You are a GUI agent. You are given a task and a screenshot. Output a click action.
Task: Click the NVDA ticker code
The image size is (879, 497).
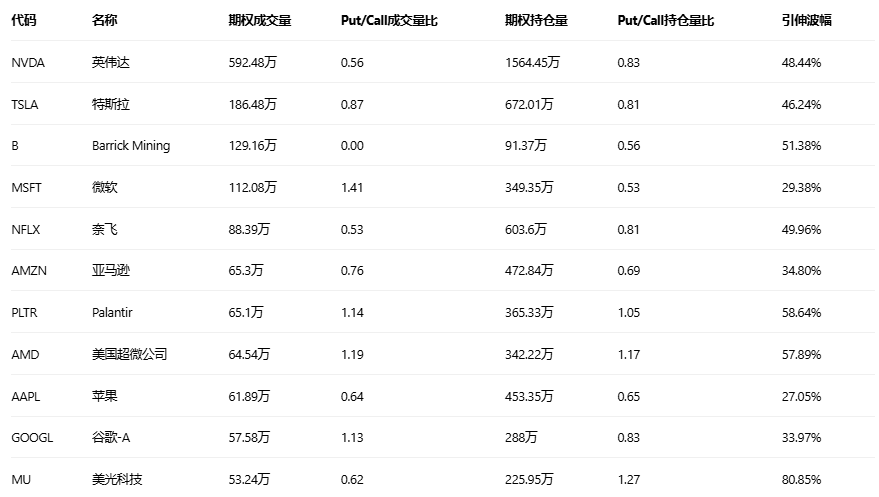coord(27,62)
